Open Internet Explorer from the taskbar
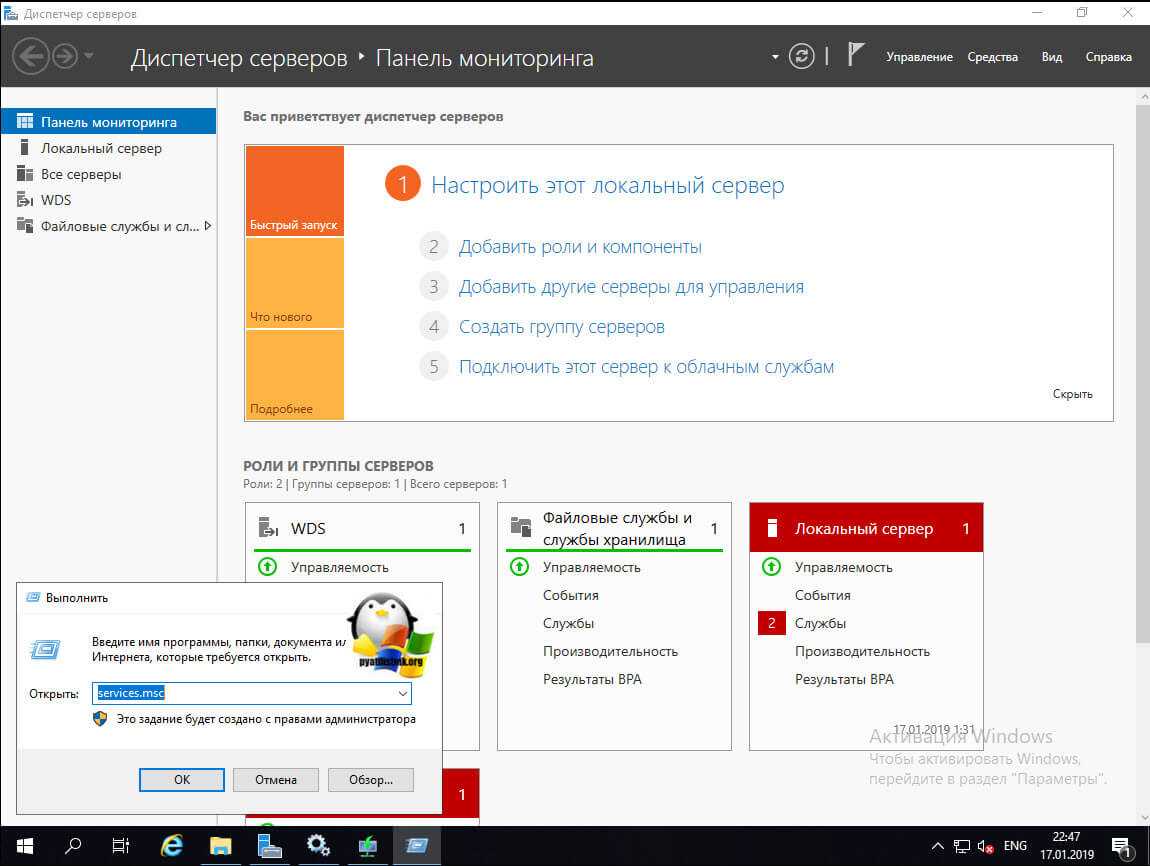1150x866 pixels. tap(172, 845)
